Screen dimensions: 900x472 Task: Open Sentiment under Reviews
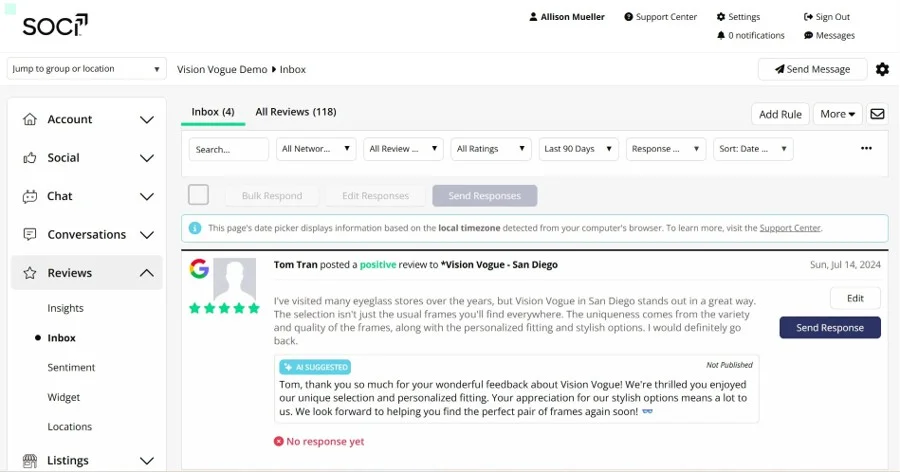click(71, 367)
